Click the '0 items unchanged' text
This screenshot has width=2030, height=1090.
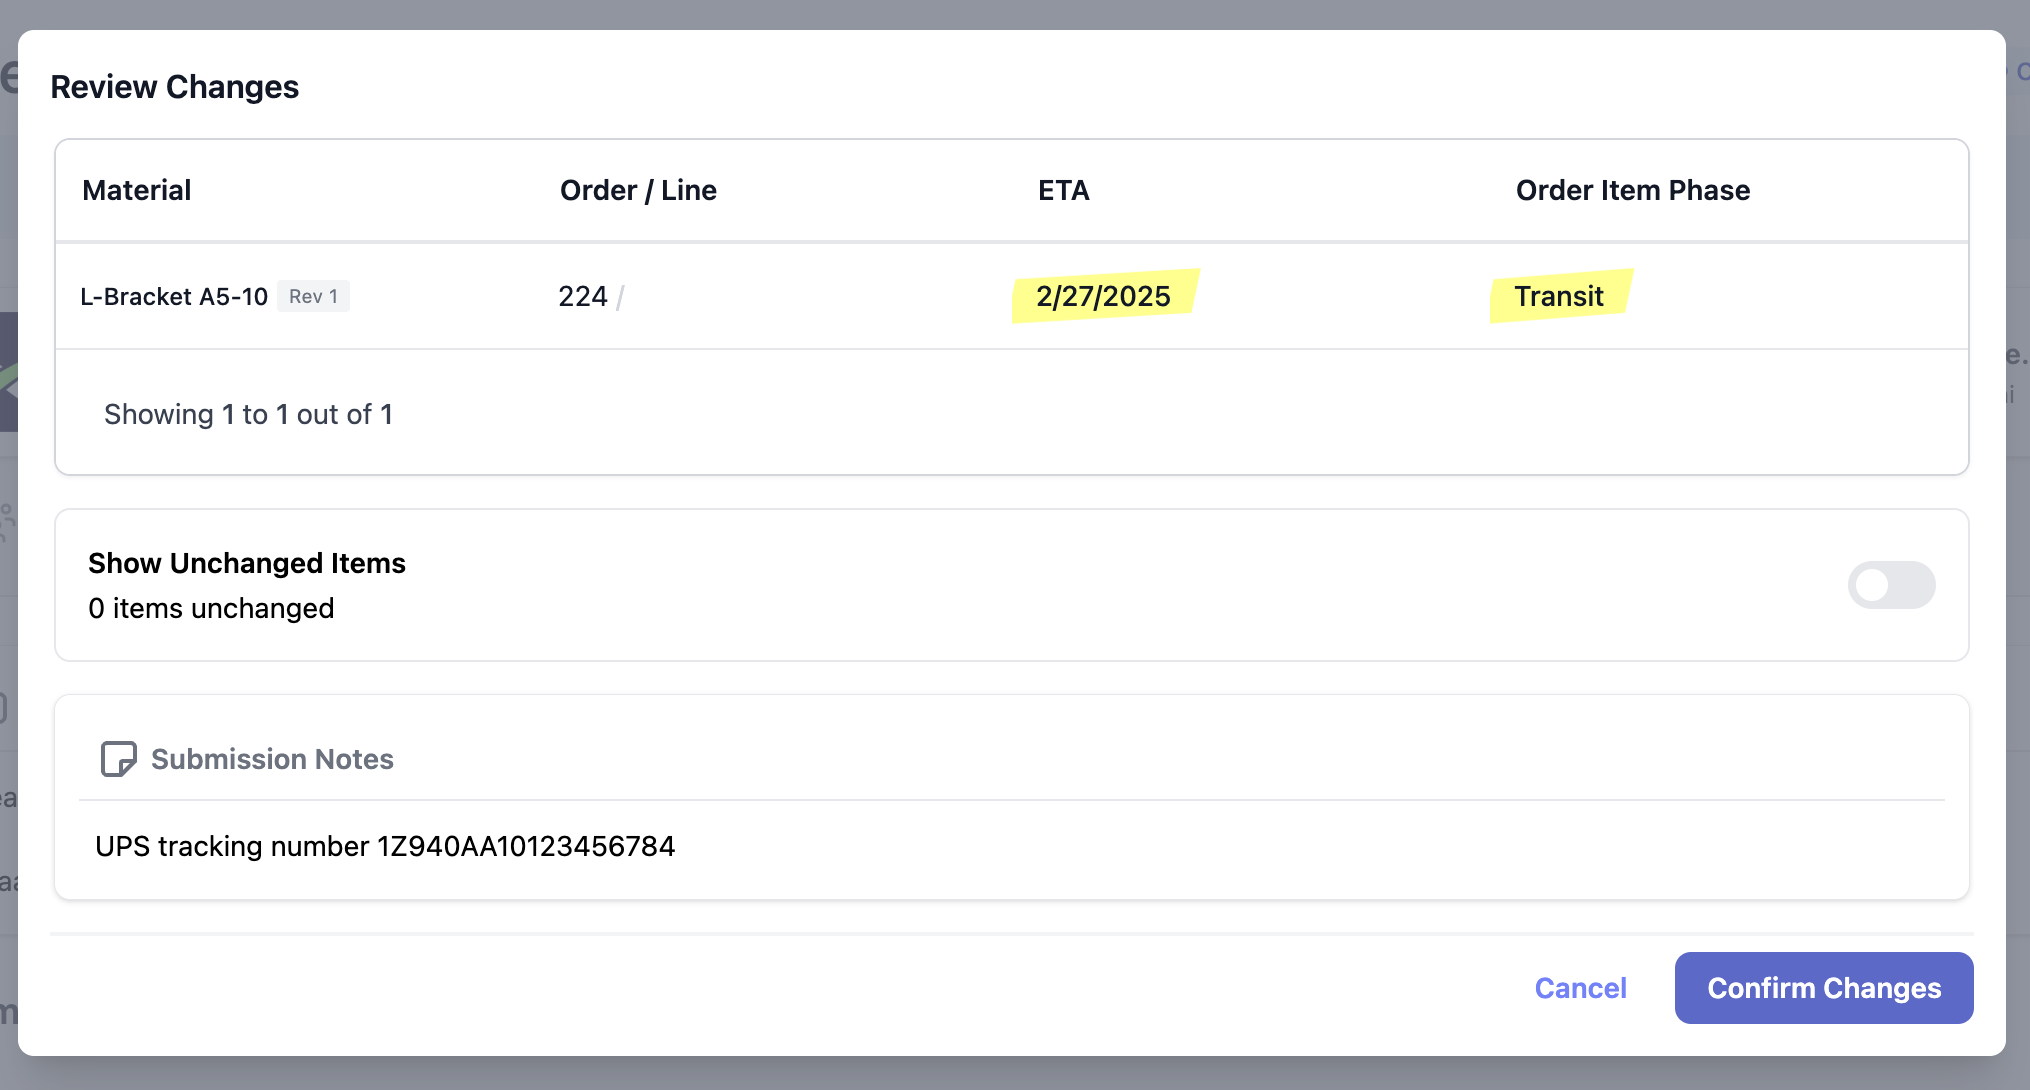[211, 608]
